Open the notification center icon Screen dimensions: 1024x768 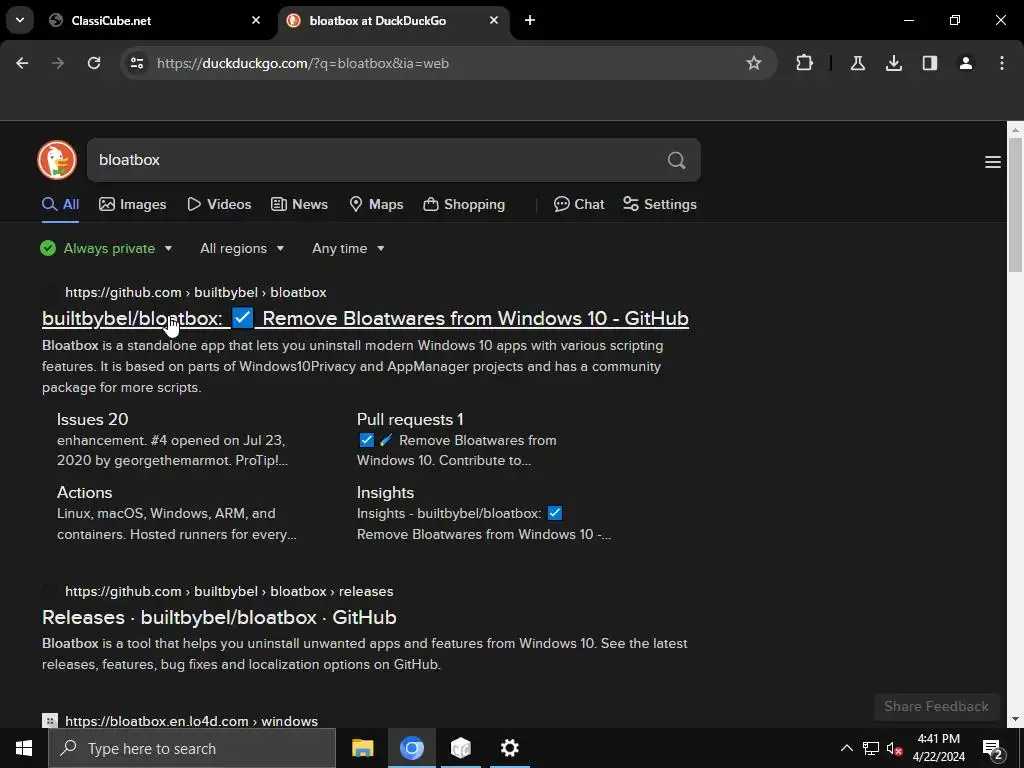click(992, 748)
